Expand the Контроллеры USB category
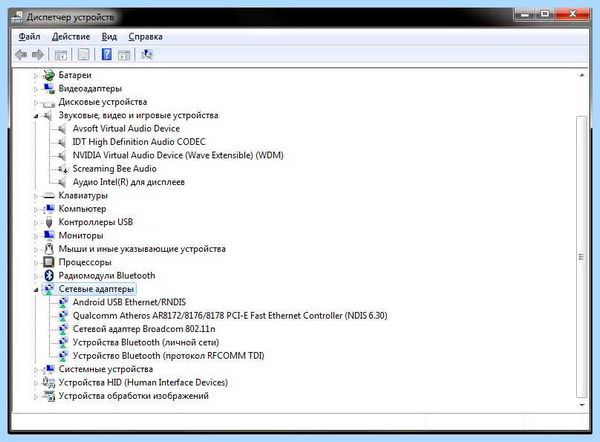Screen dimensions: 600x442 (x=36, y=223)
